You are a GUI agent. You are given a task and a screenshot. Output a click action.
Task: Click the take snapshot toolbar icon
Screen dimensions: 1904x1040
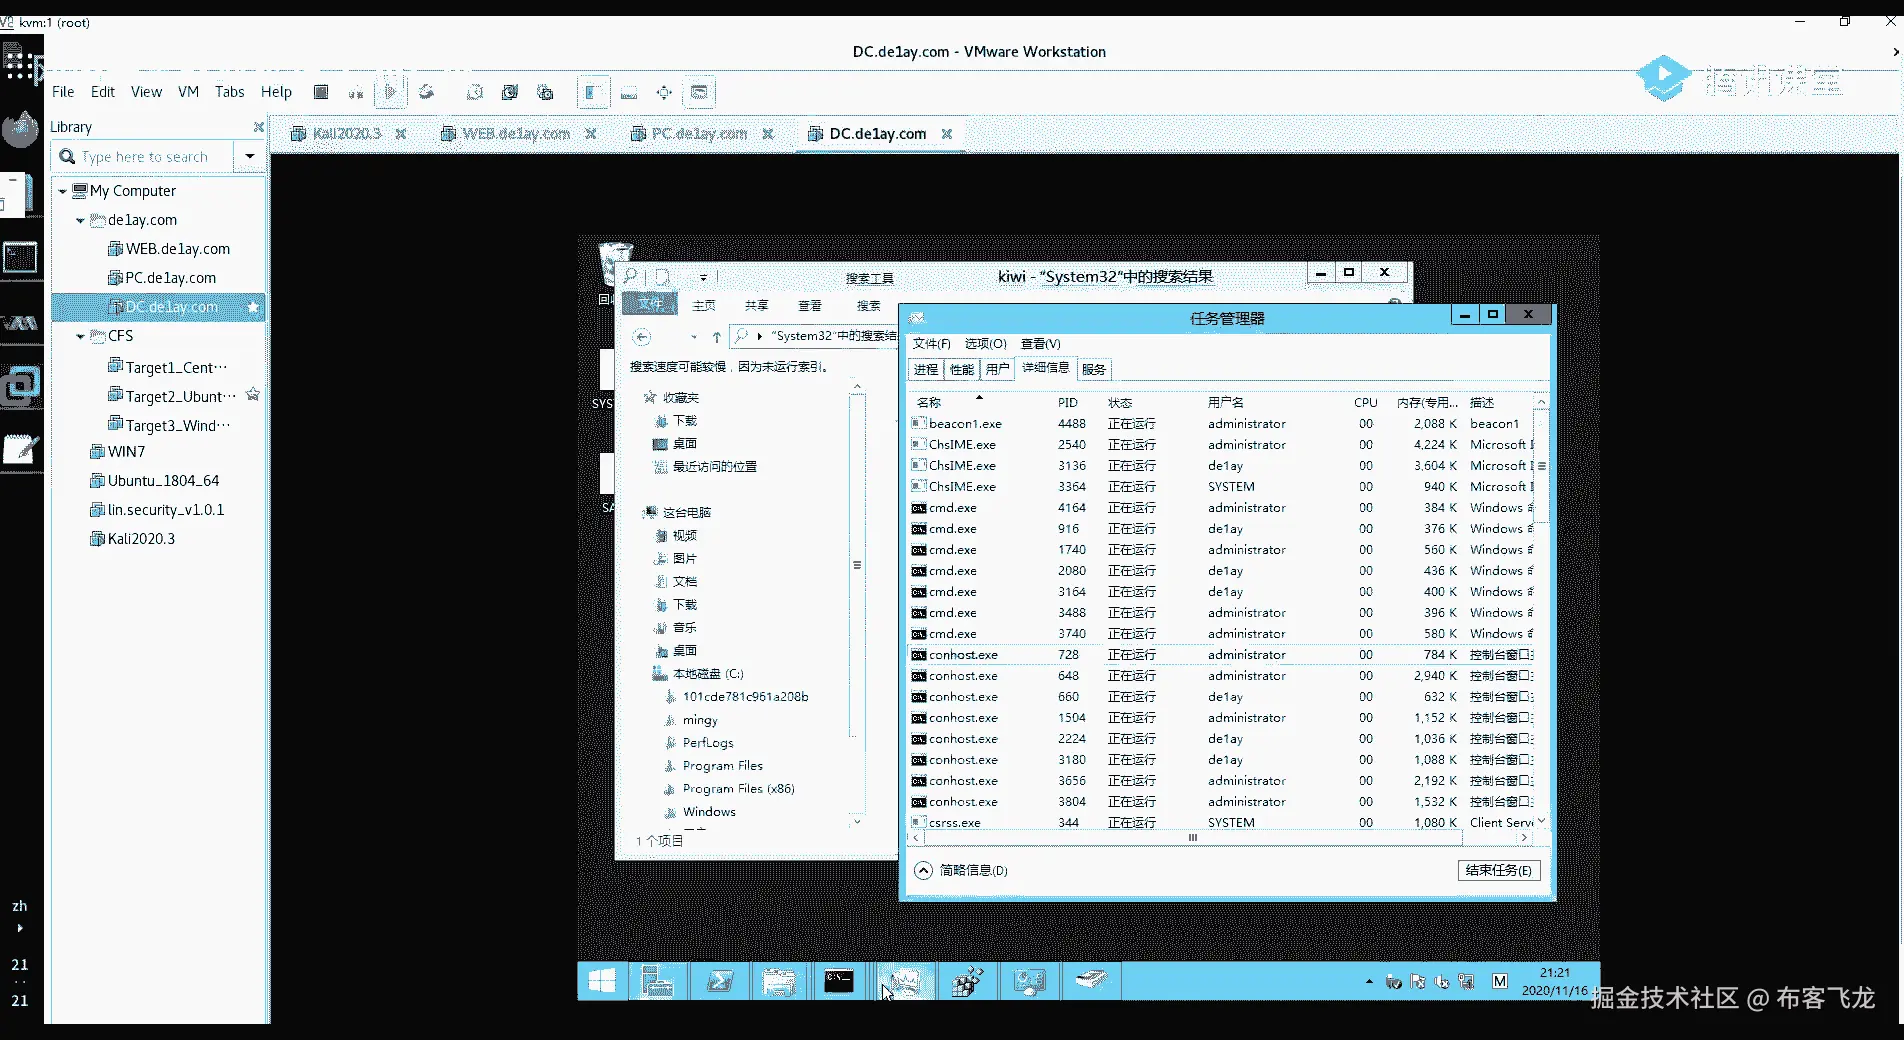[x=475, y=92]
